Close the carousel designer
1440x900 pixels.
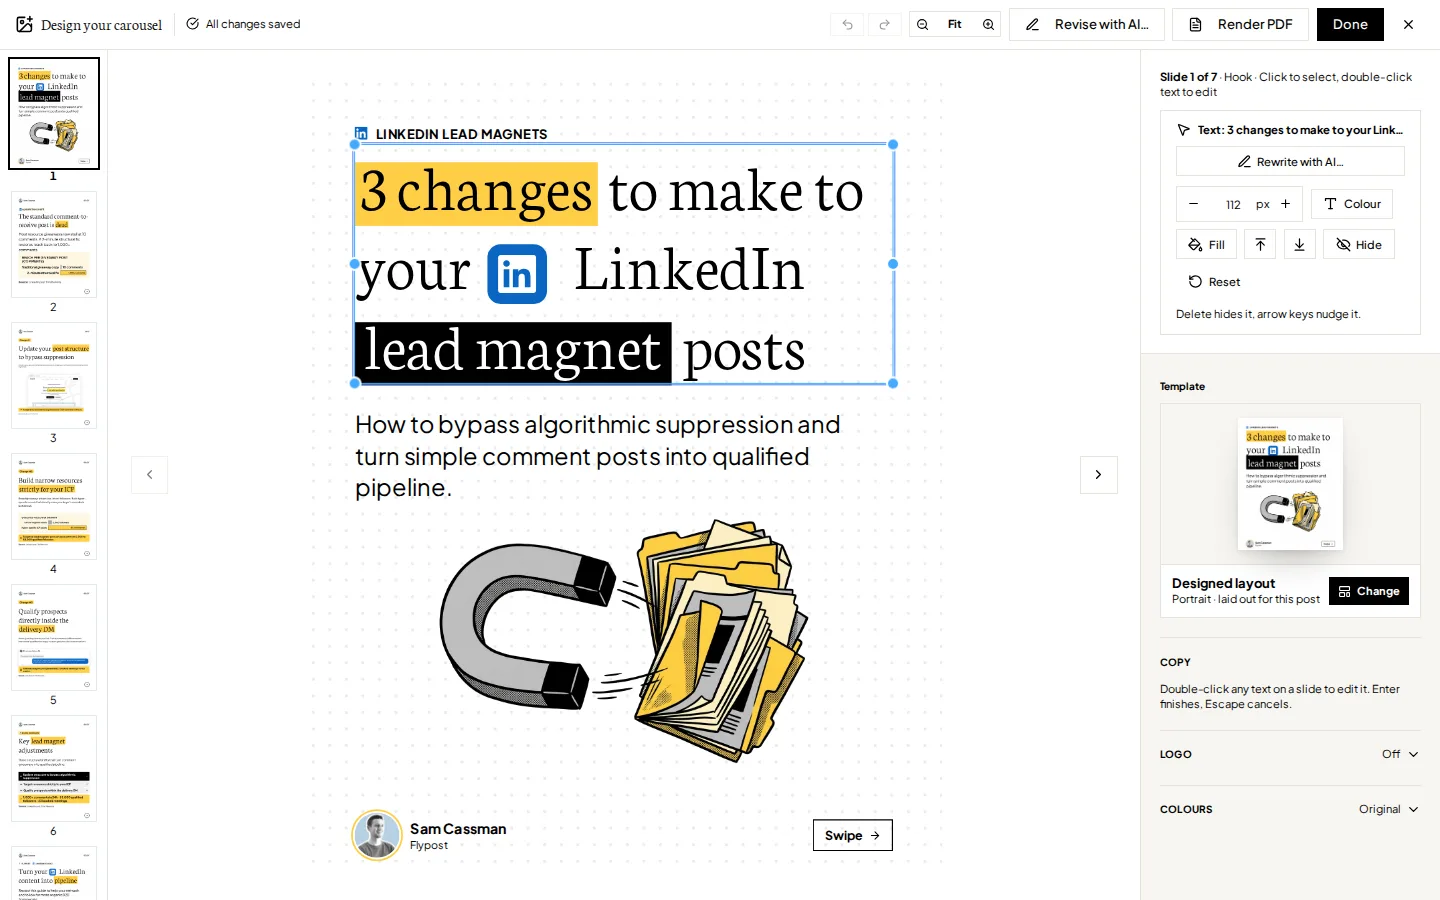coord(1408,25)
